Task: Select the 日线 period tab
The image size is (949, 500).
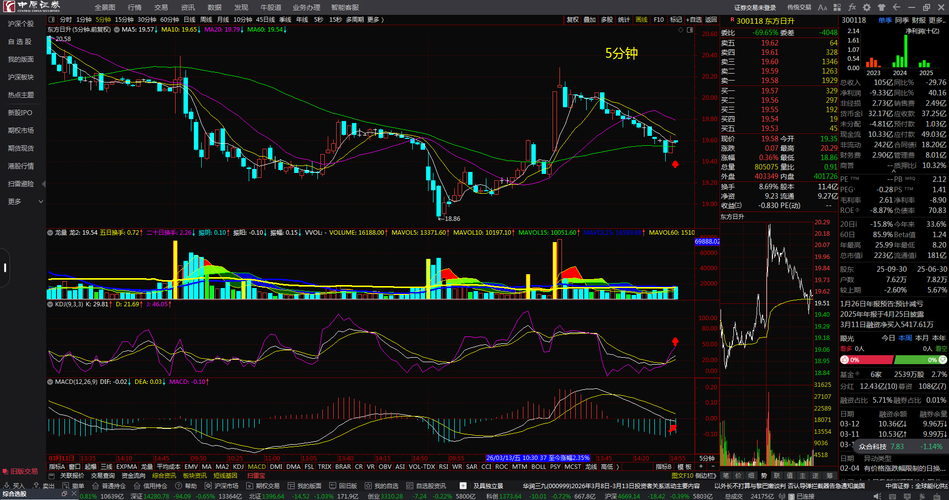Action: click(189, 20)
